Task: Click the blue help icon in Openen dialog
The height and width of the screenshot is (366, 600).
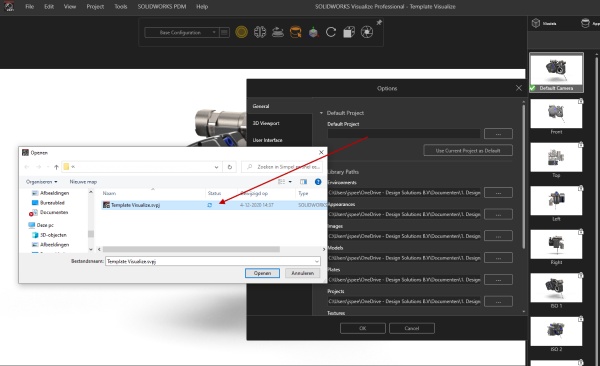Action: [318, 182]
